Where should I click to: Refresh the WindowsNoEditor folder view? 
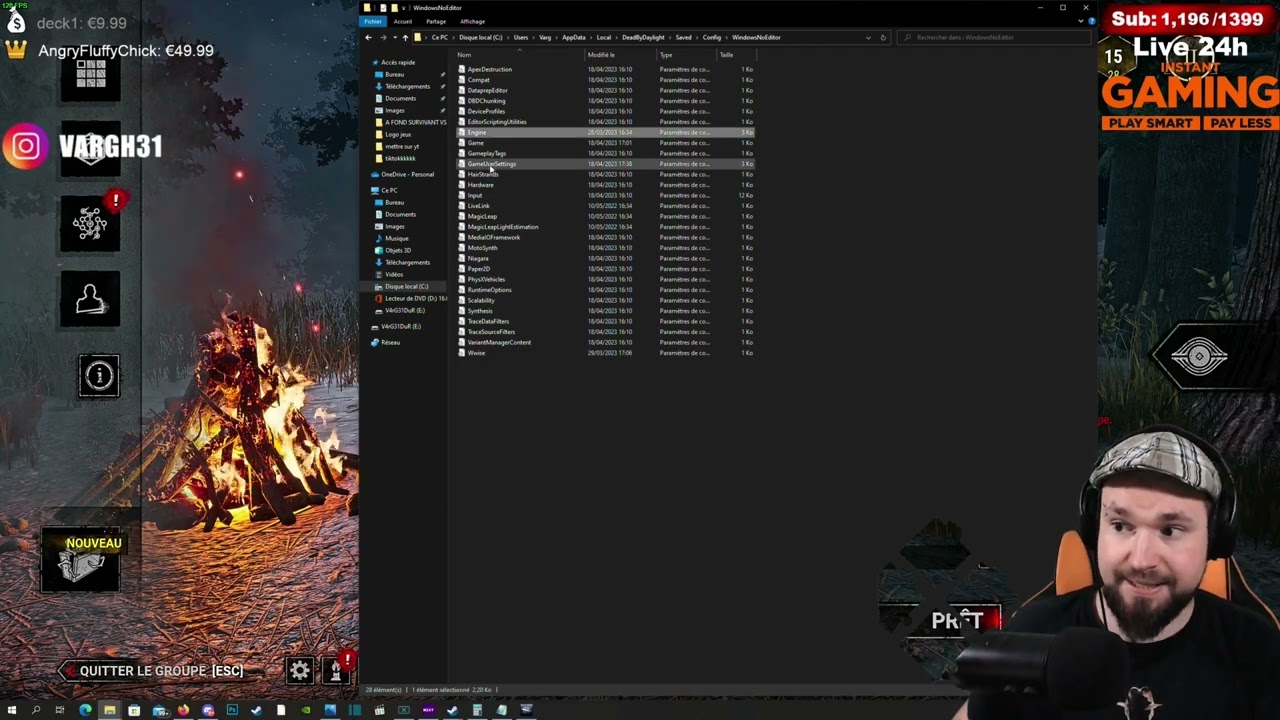(x=883, y=37)
